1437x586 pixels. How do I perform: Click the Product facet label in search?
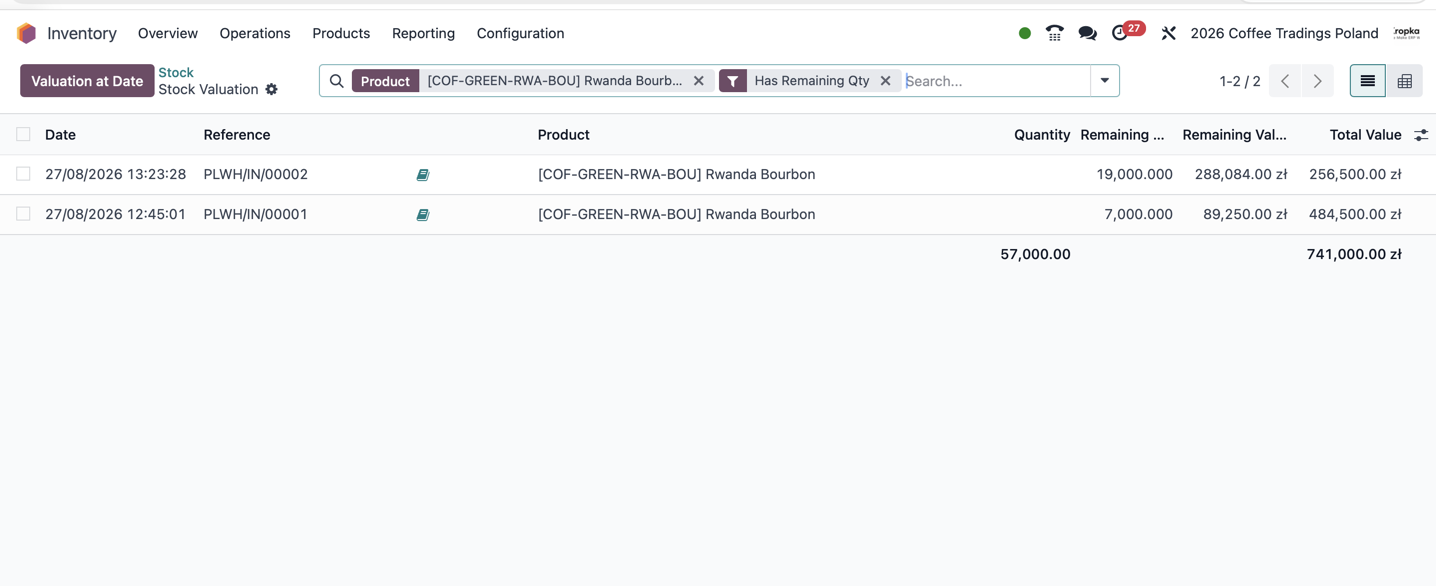click(385, 81)
